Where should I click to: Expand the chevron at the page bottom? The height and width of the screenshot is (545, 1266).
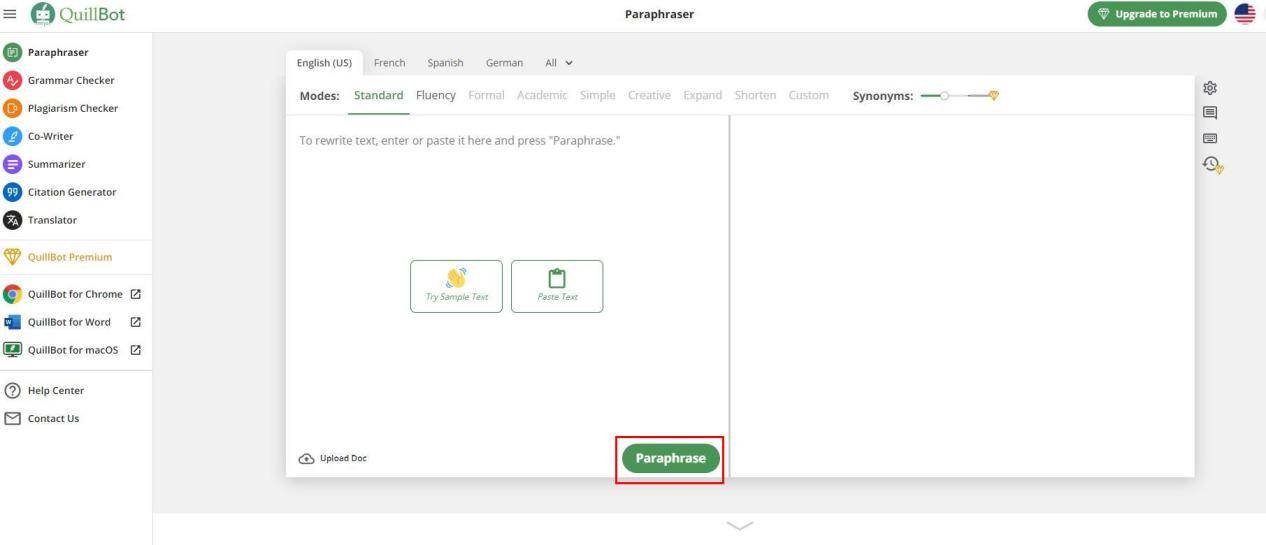(x=739, y=525)
